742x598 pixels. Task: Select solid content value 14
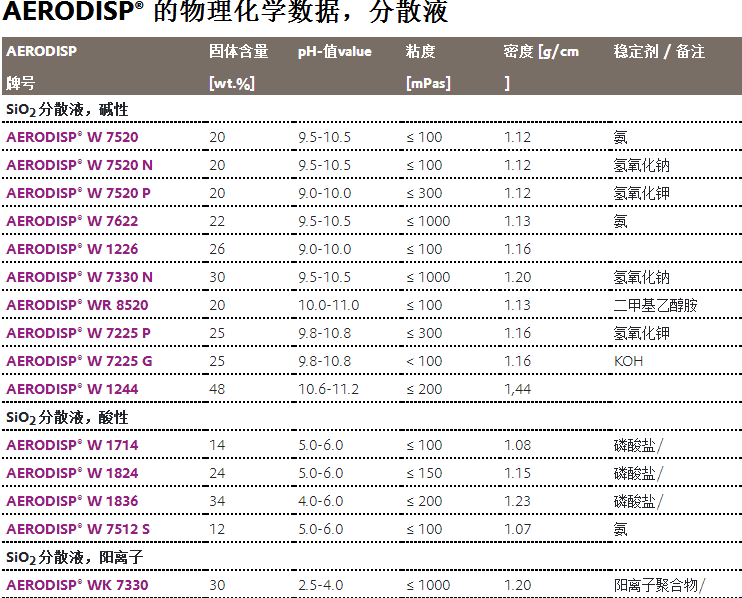point(217,445)
